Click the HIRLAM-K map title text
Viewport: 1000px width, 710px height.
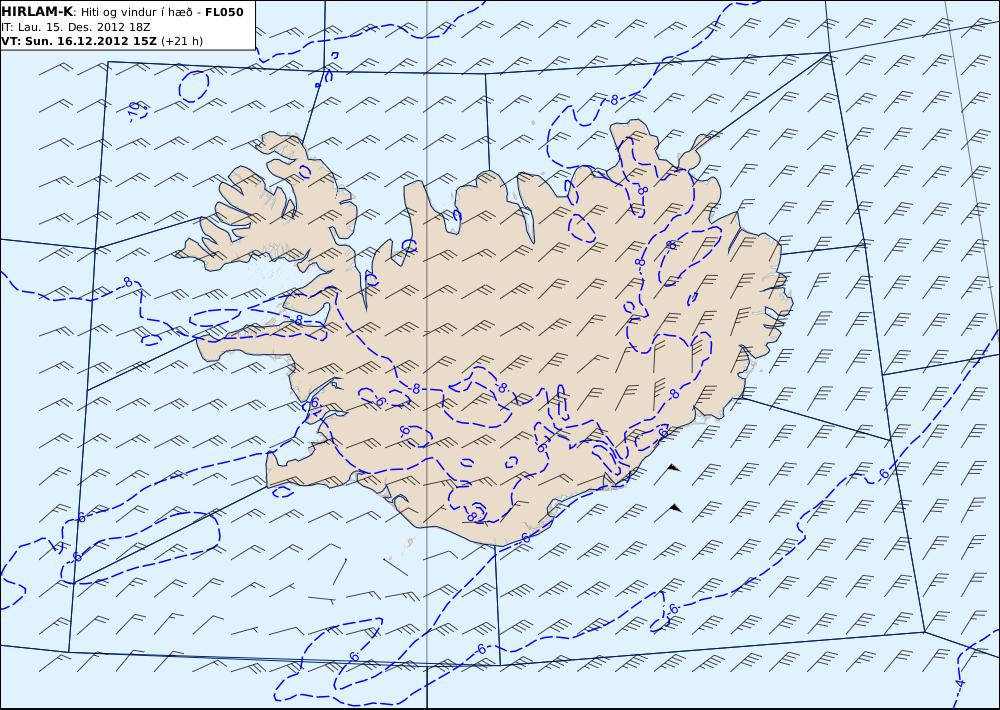37,11
